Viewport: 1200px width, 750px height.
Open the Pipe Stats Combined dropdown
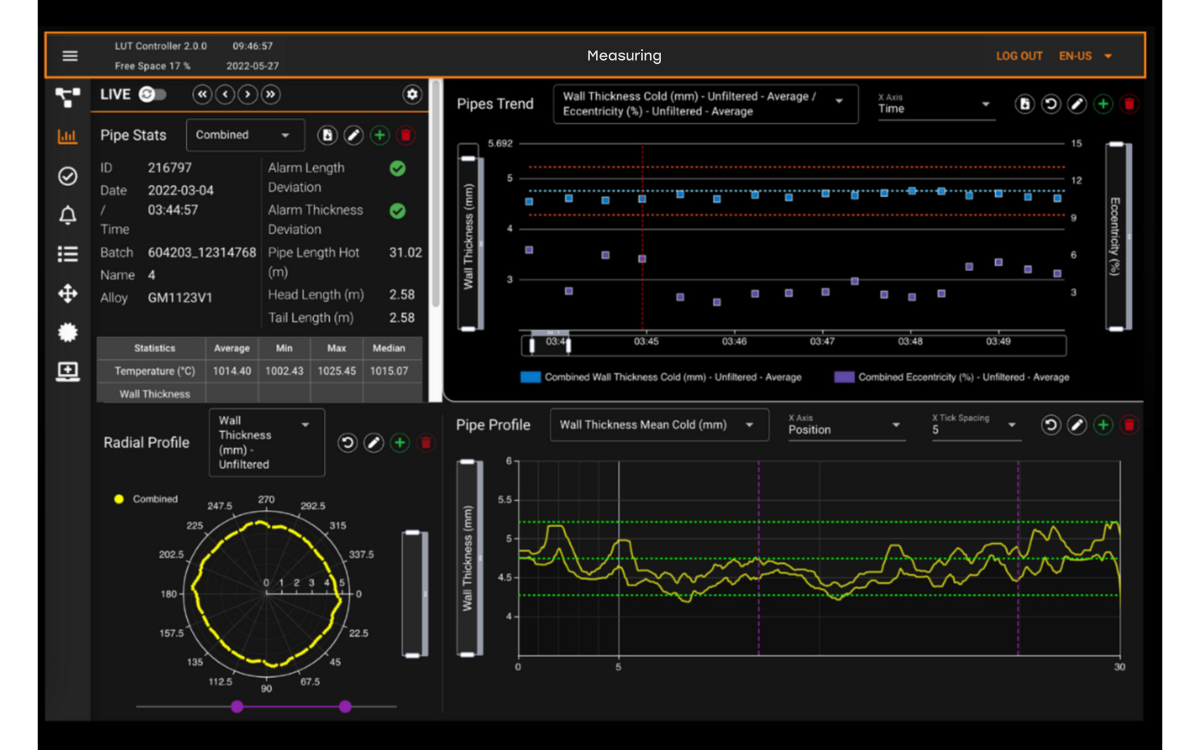tap(245, 135)
